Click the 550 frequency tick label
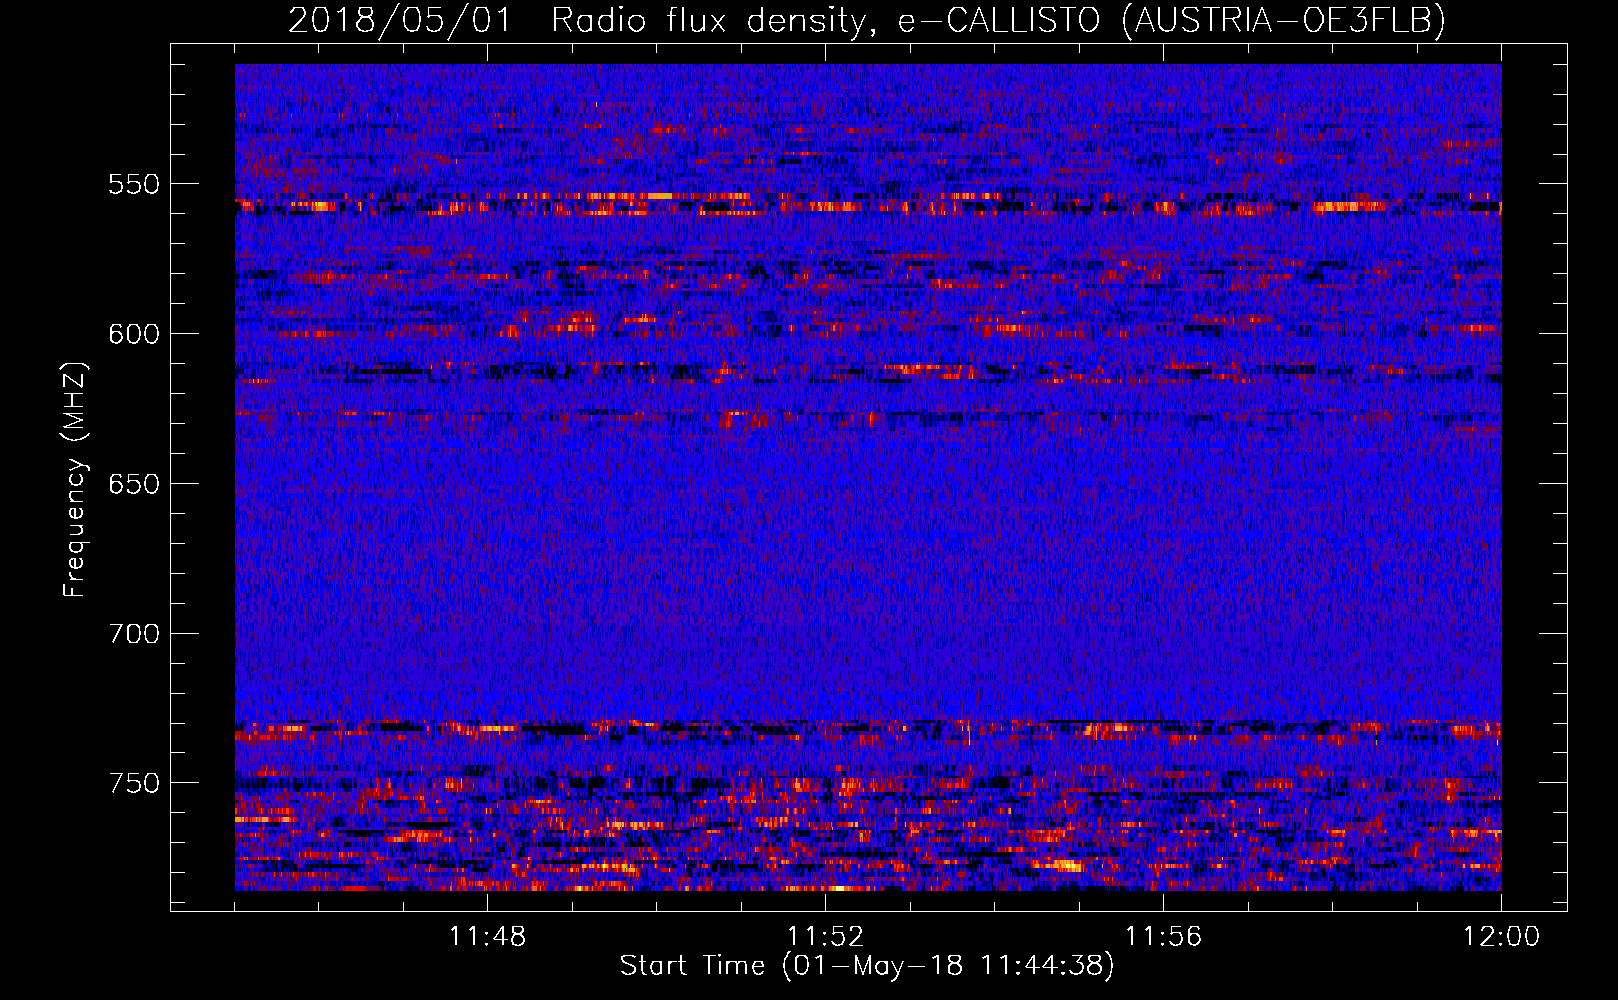This screenshot has width=1618, height=1000. pos(134,184)
